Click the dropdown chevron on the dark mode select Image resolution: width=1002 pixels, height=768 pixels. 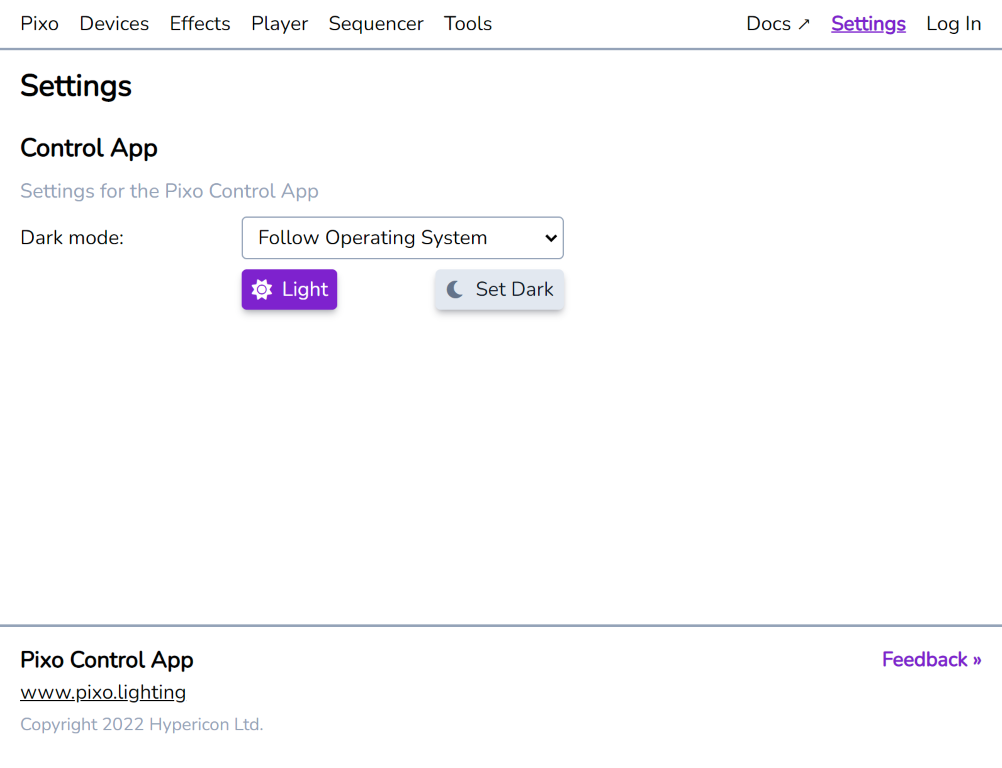[x=549, y=238]
